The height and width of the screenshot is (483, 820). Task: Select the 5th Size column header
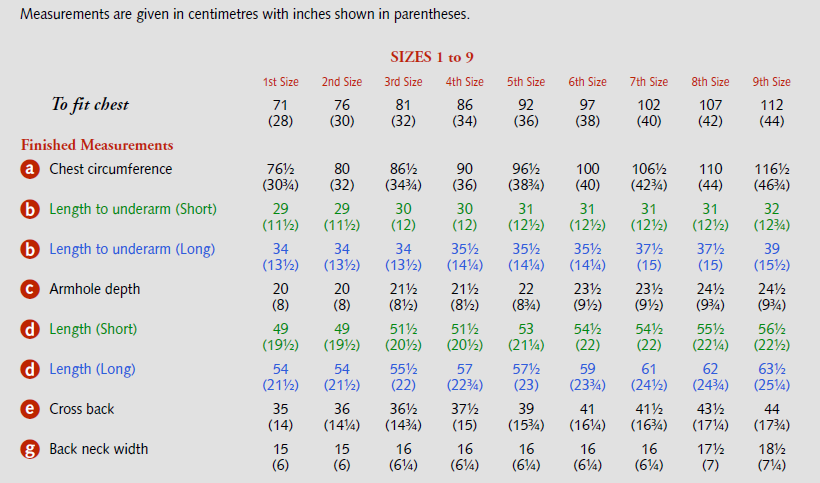coord(526,82)
